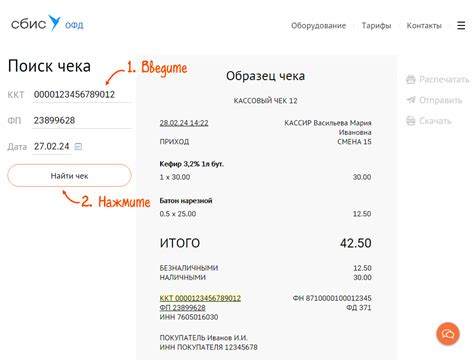This screenshot has height=362, width=474.
Task: Click the ИТОГО total 42.50
Action: (x=356, y=243)
